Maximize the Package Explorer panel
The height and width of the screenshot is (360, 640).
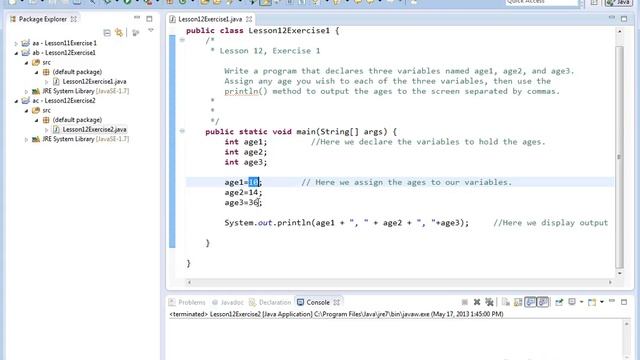[149, 19]
